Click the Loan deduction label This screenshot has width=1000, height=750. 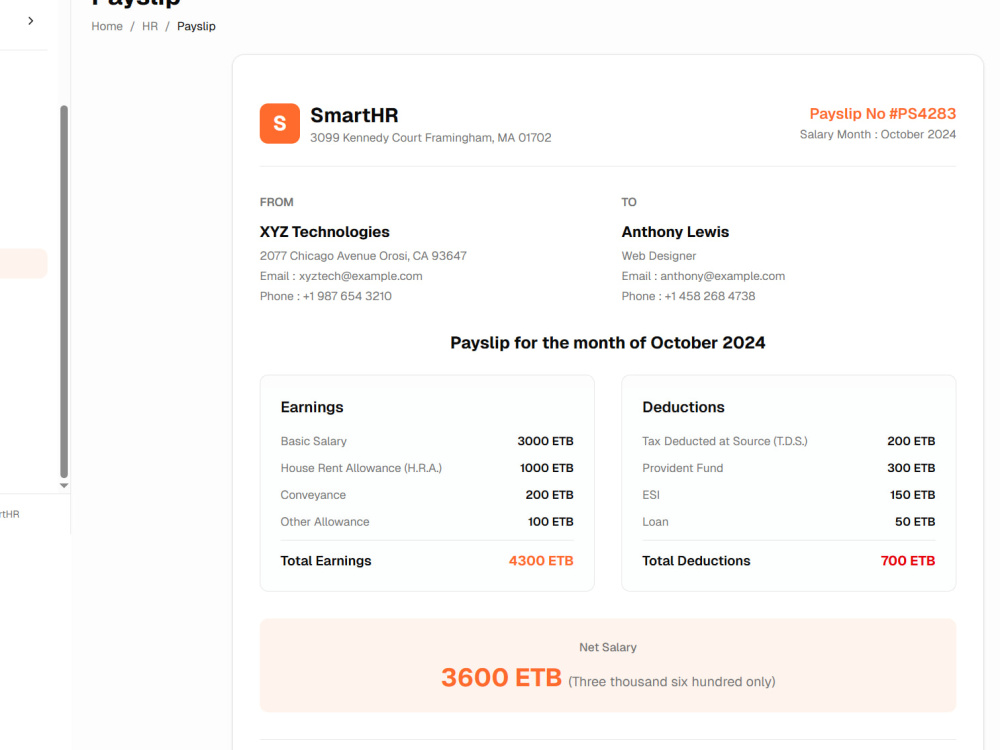tap(655, 522)
